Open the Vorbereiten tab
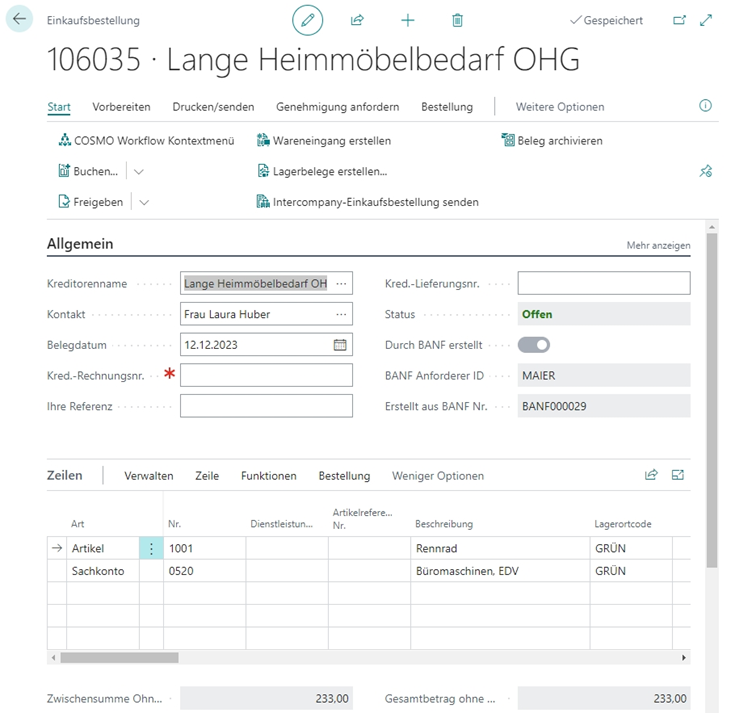Viewport: 752px width, 713px height. (121, 107)
